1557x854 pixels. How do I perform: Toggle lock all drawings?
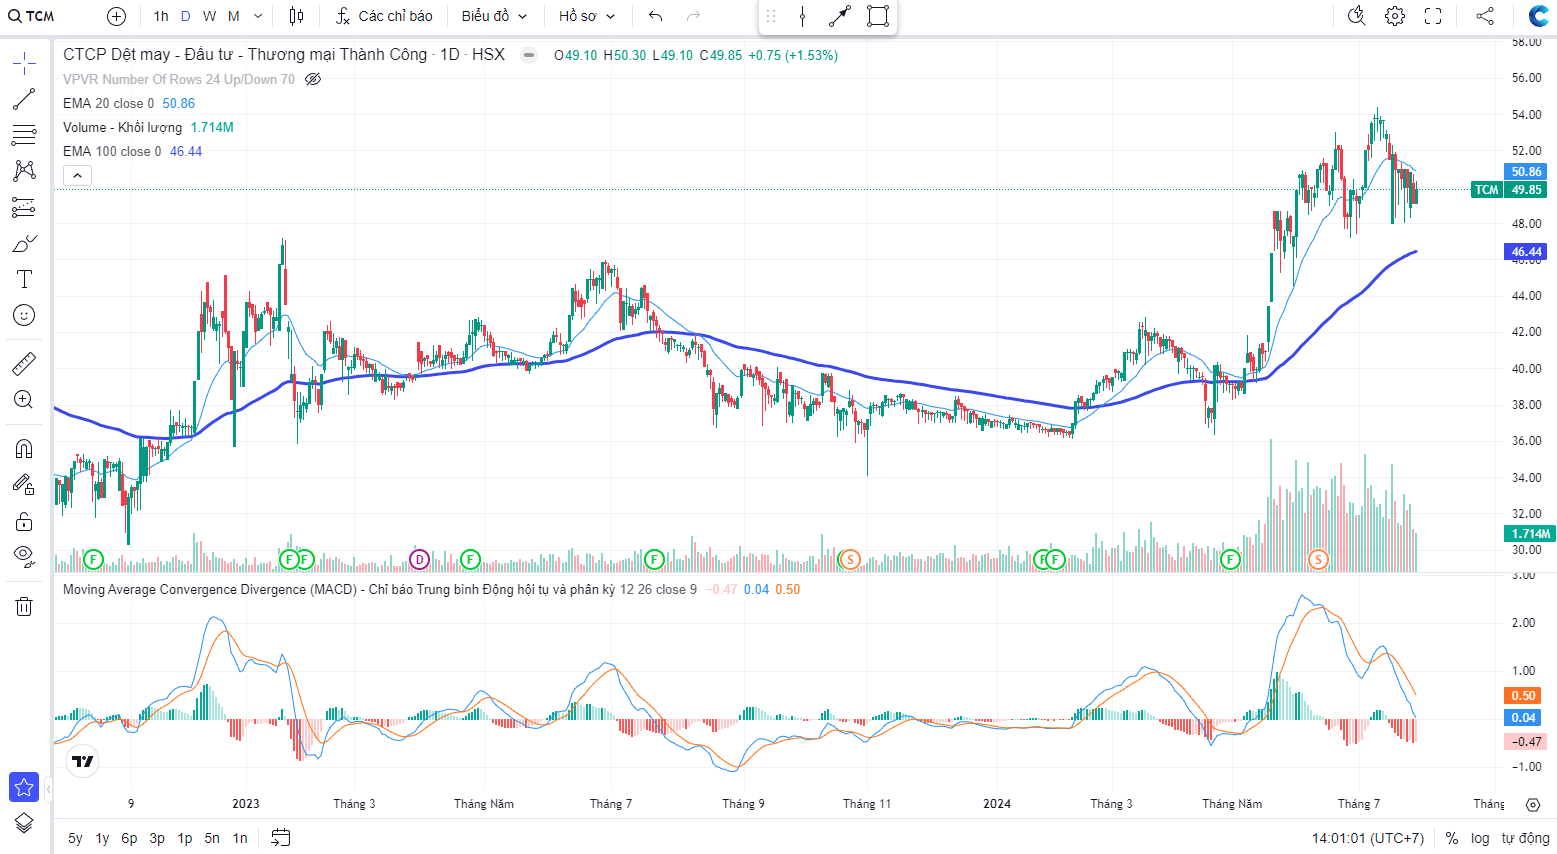24,521
